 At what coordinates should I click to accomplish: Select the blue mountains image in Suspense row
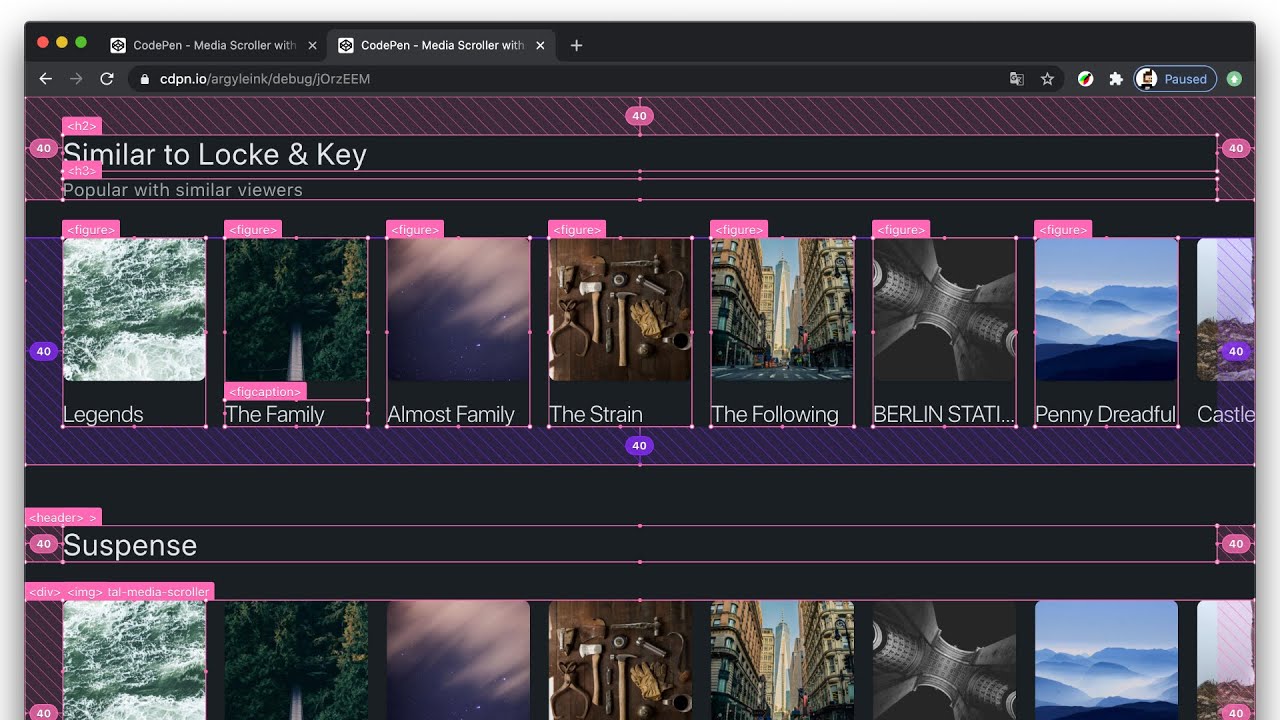click(1106, 660)
